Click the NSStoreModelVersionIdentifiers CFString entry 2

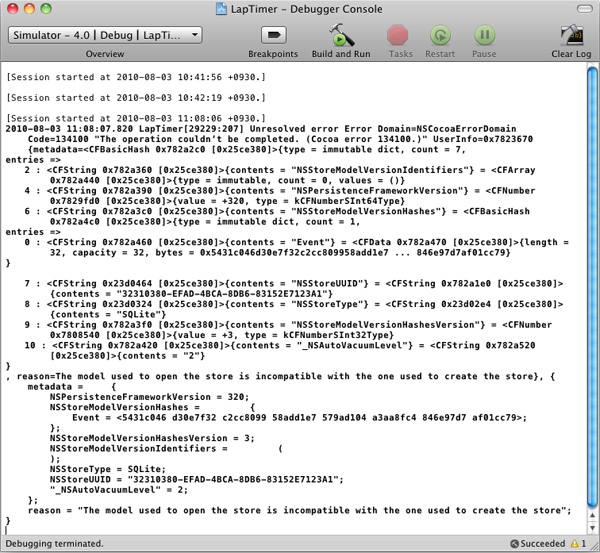279,170
